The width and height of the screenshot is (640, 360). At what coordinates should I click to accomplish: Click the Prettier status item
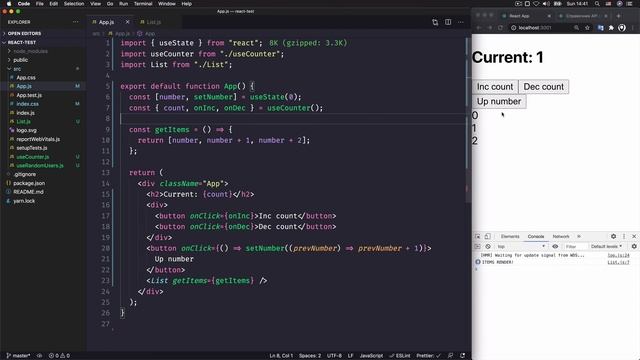(428, 356)
